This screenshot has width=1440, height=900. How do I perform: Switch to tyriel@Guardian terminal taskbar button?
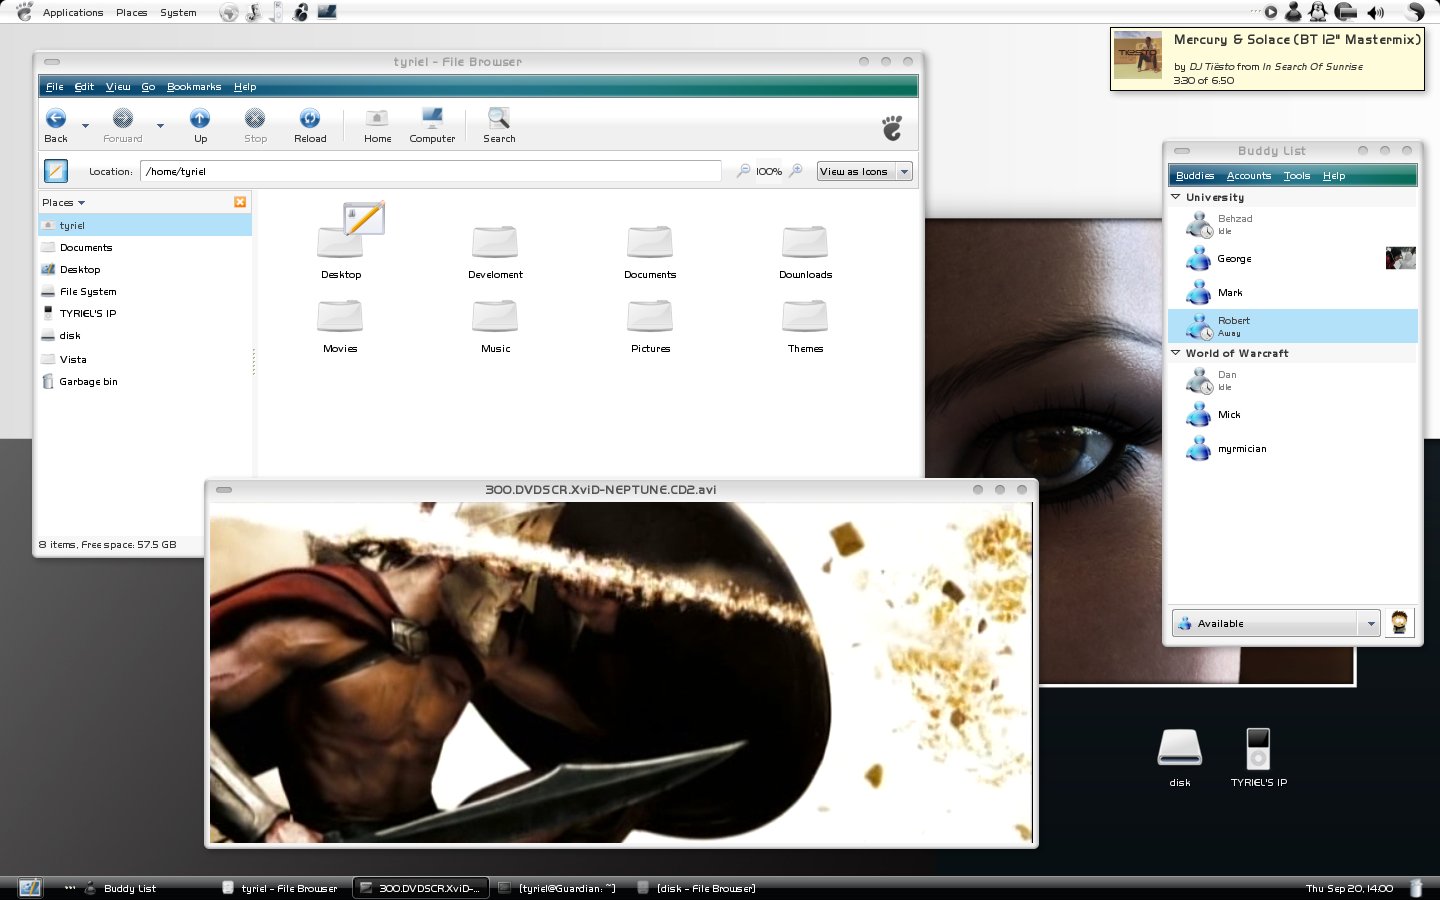coord(558,888)
